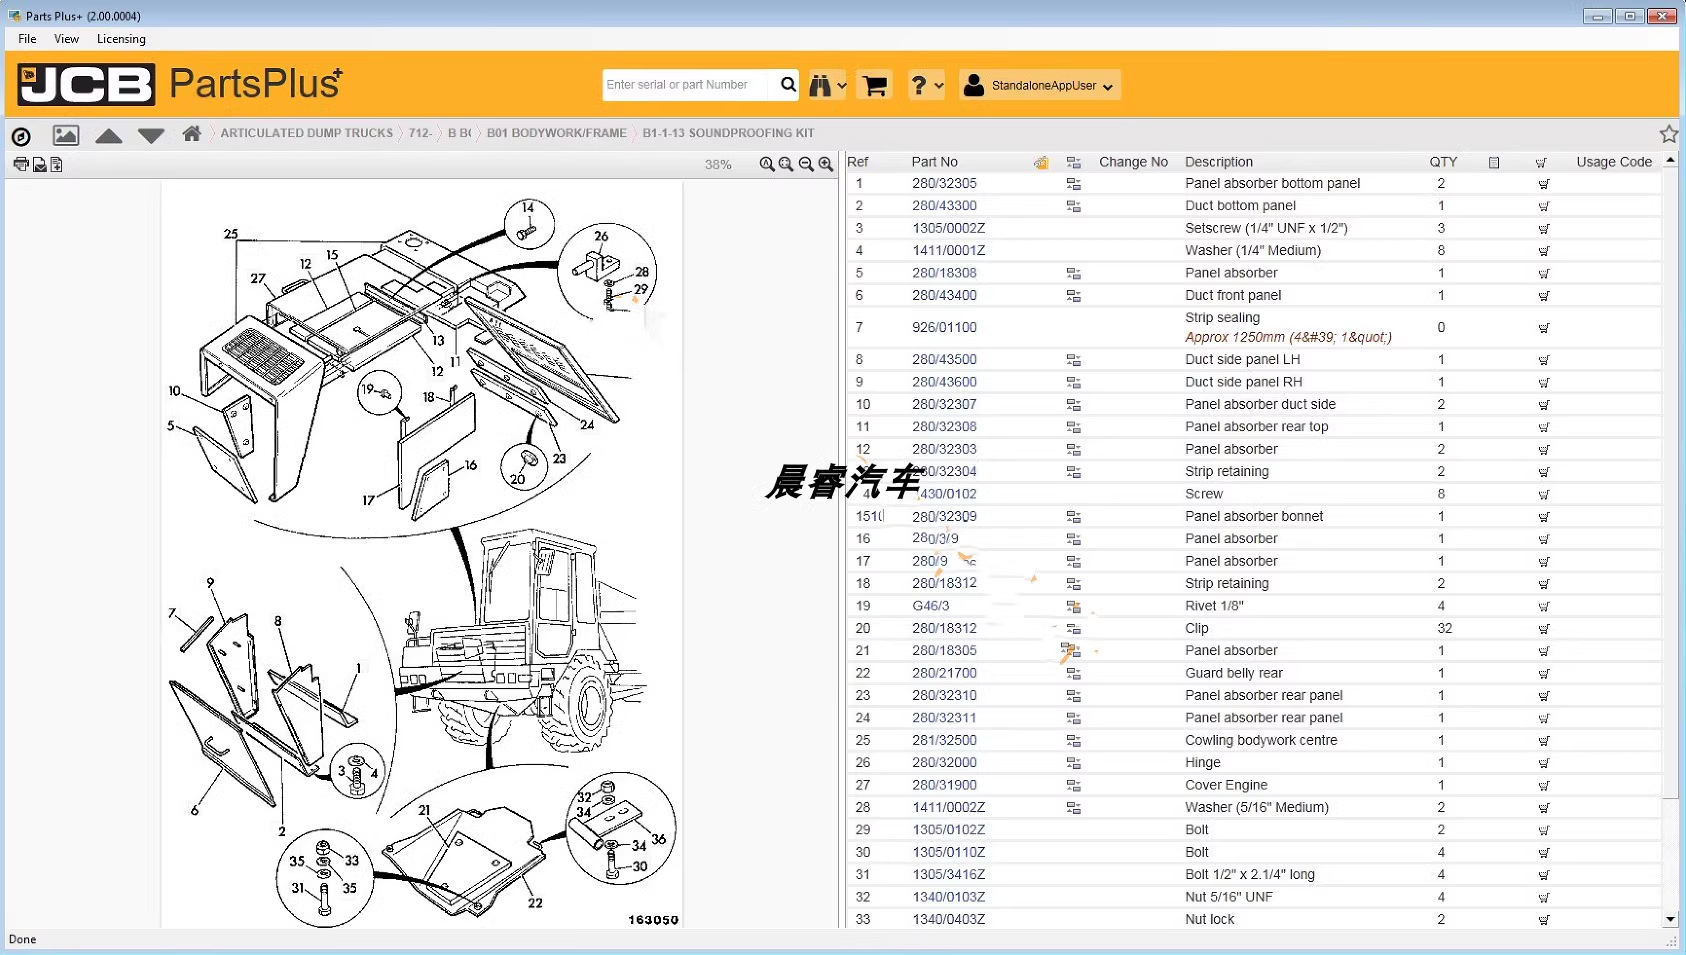Click the notes column header icon
Image resolution: width=1686 pixels, height=955 pixels.
pos(1494,162)
